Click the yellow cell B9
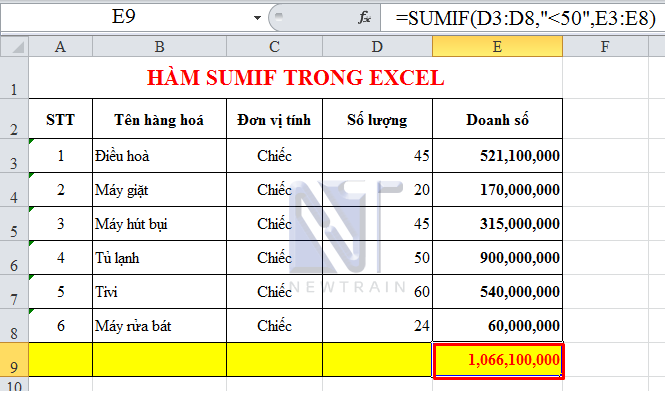 [x=160, y=360]
